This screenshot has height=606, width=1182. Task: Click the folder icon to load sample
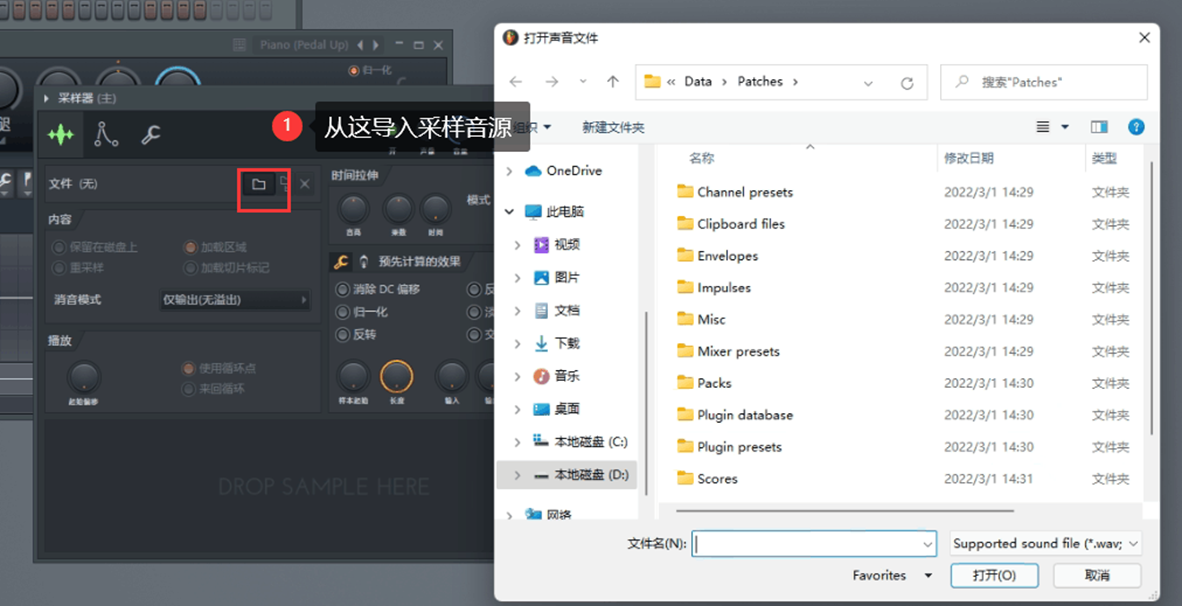[259, 184]
